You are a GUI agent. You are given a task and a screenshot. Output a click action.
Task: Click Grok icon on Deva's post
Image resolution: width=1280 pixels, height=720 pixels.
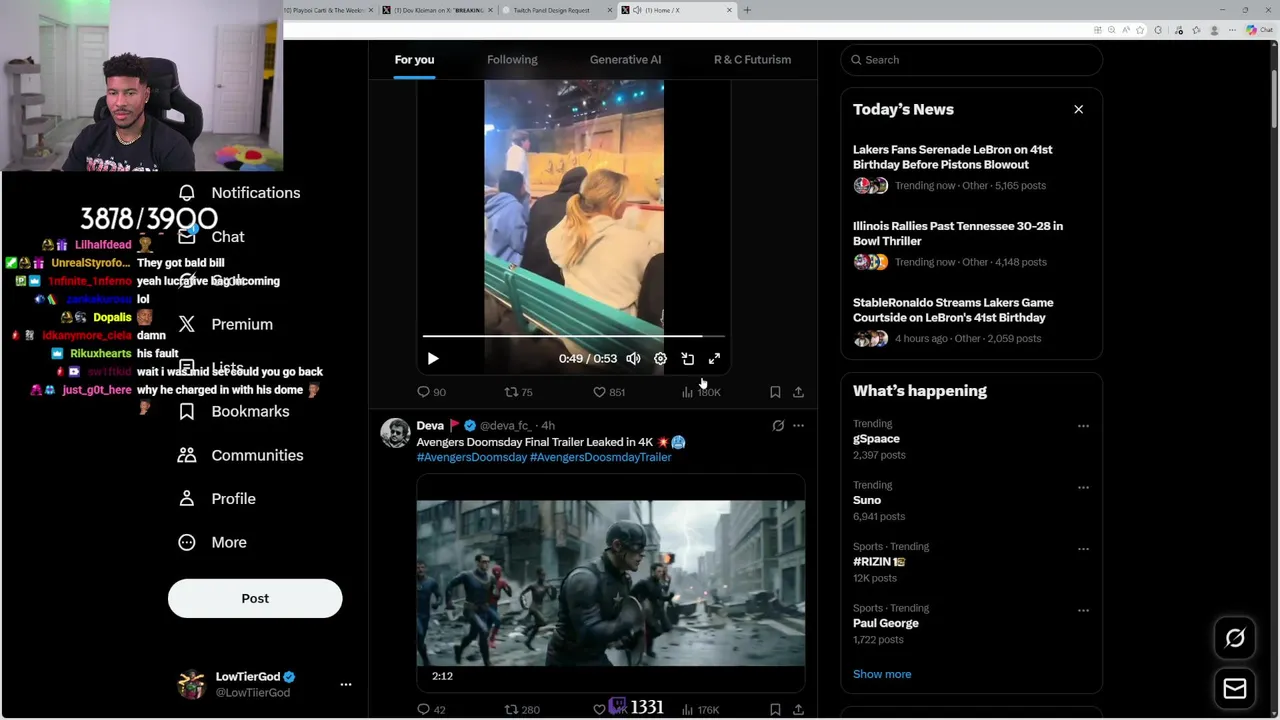pos(778,425)
